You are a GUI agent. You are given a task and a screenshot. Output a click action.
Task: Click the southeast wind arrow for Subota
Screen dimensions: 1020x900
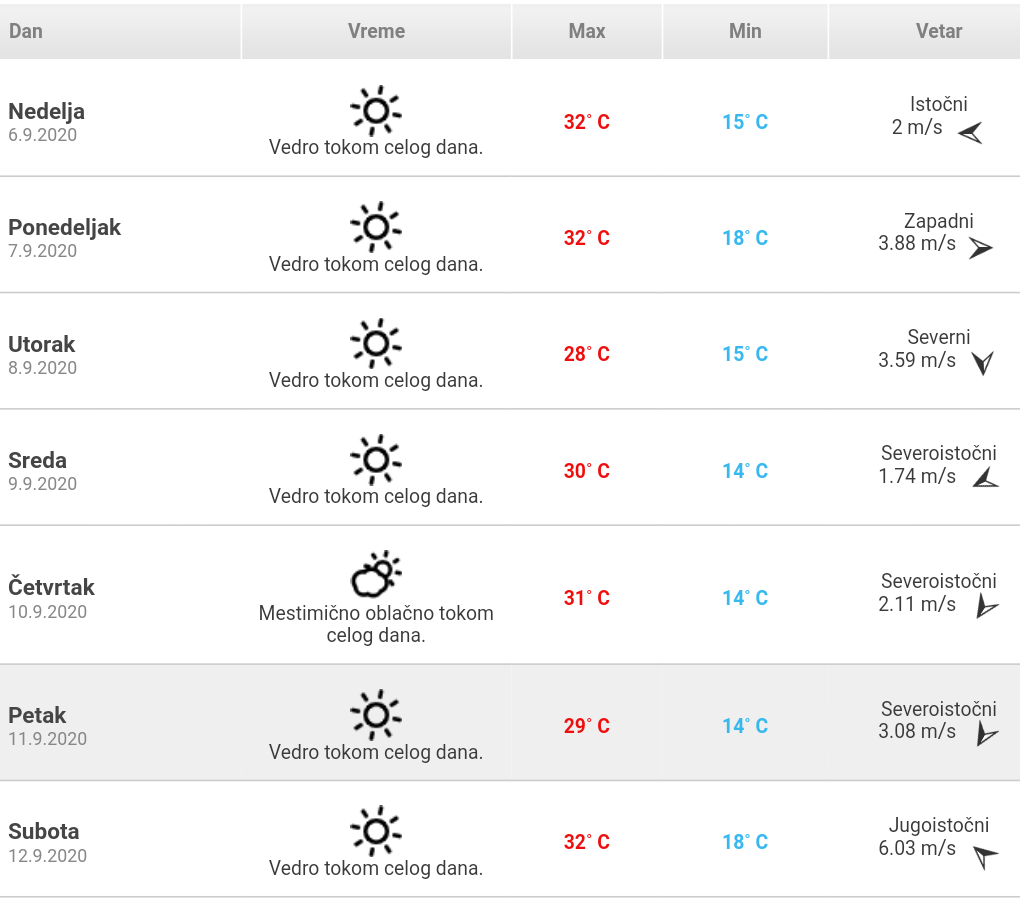tap(985, 856)
